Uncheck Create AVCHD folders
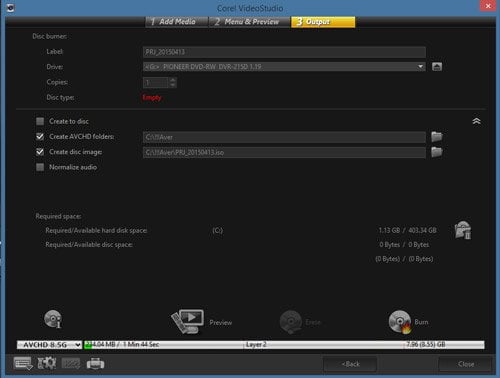Screen dimensions: 500x378 coord(40,136)
